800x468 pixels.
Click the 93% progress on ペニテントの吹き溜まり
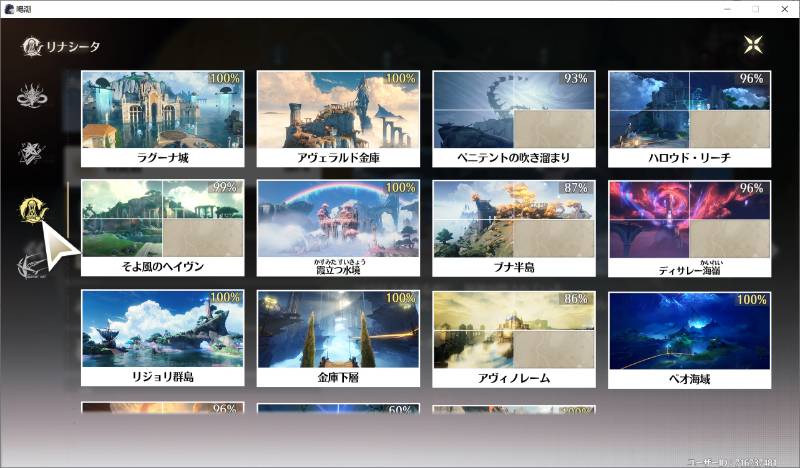pos(576,79)
